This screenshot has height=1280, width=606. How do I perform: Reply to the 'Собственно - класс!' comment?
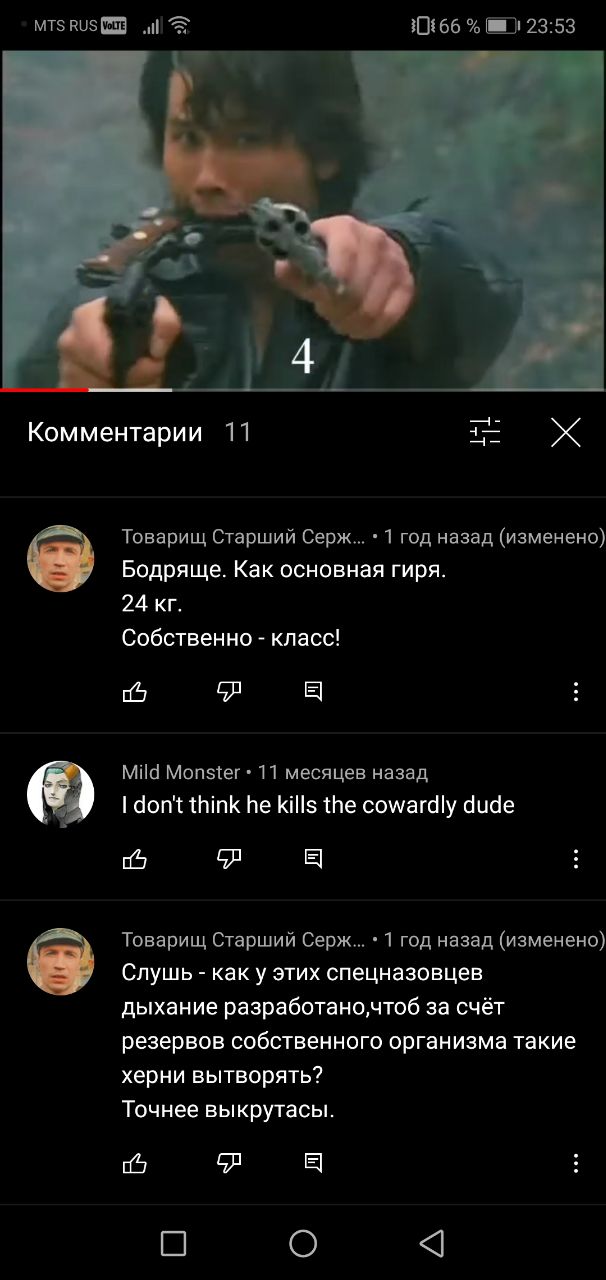click(313, 691)
